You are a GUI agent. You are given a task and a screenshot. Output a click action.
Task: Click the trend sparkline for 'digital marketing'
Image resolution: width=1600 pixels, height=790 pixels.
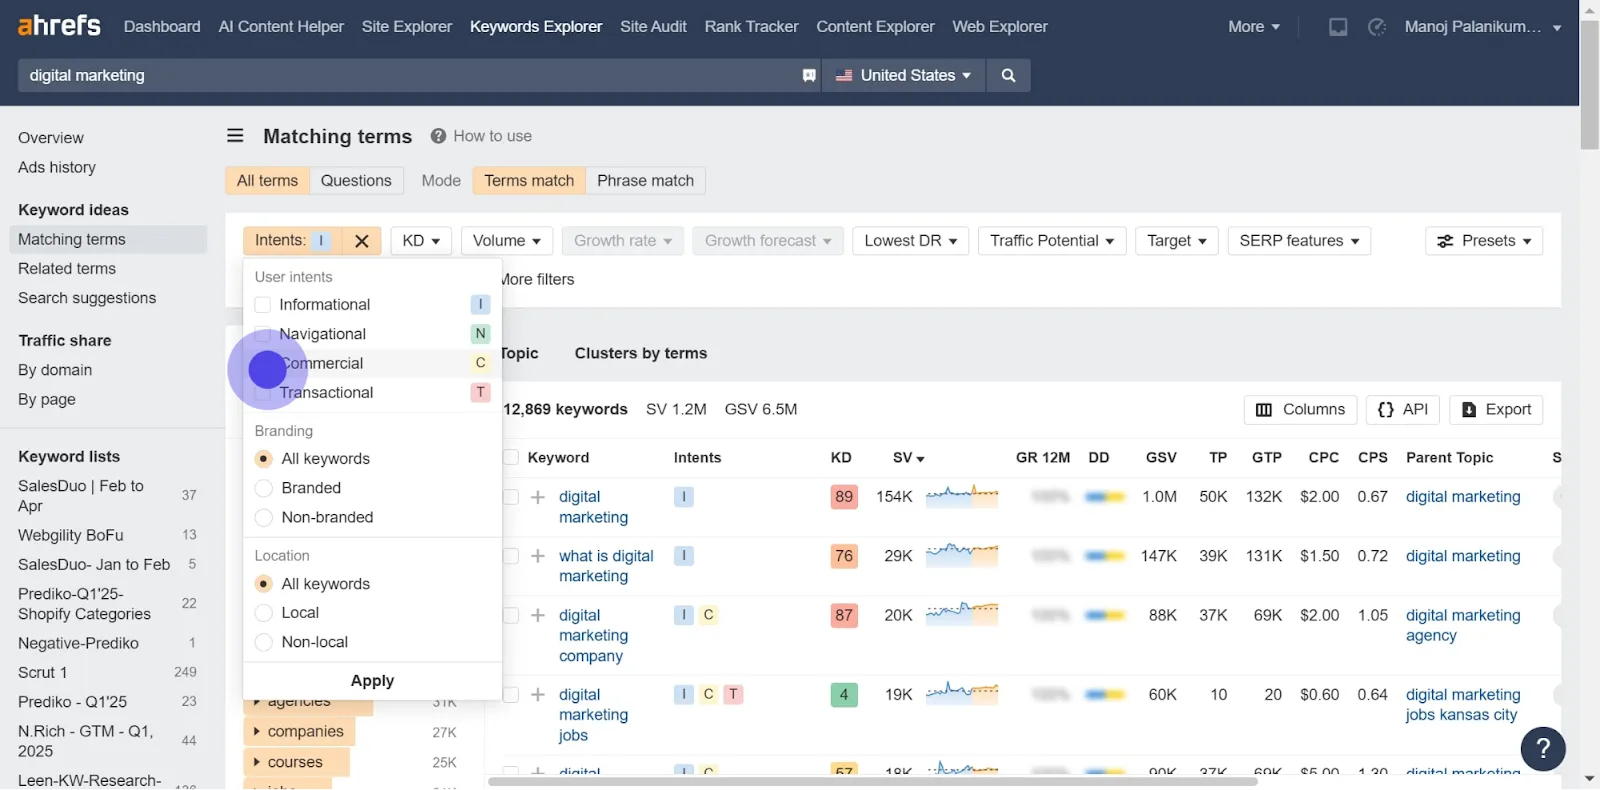pos(962,496)
